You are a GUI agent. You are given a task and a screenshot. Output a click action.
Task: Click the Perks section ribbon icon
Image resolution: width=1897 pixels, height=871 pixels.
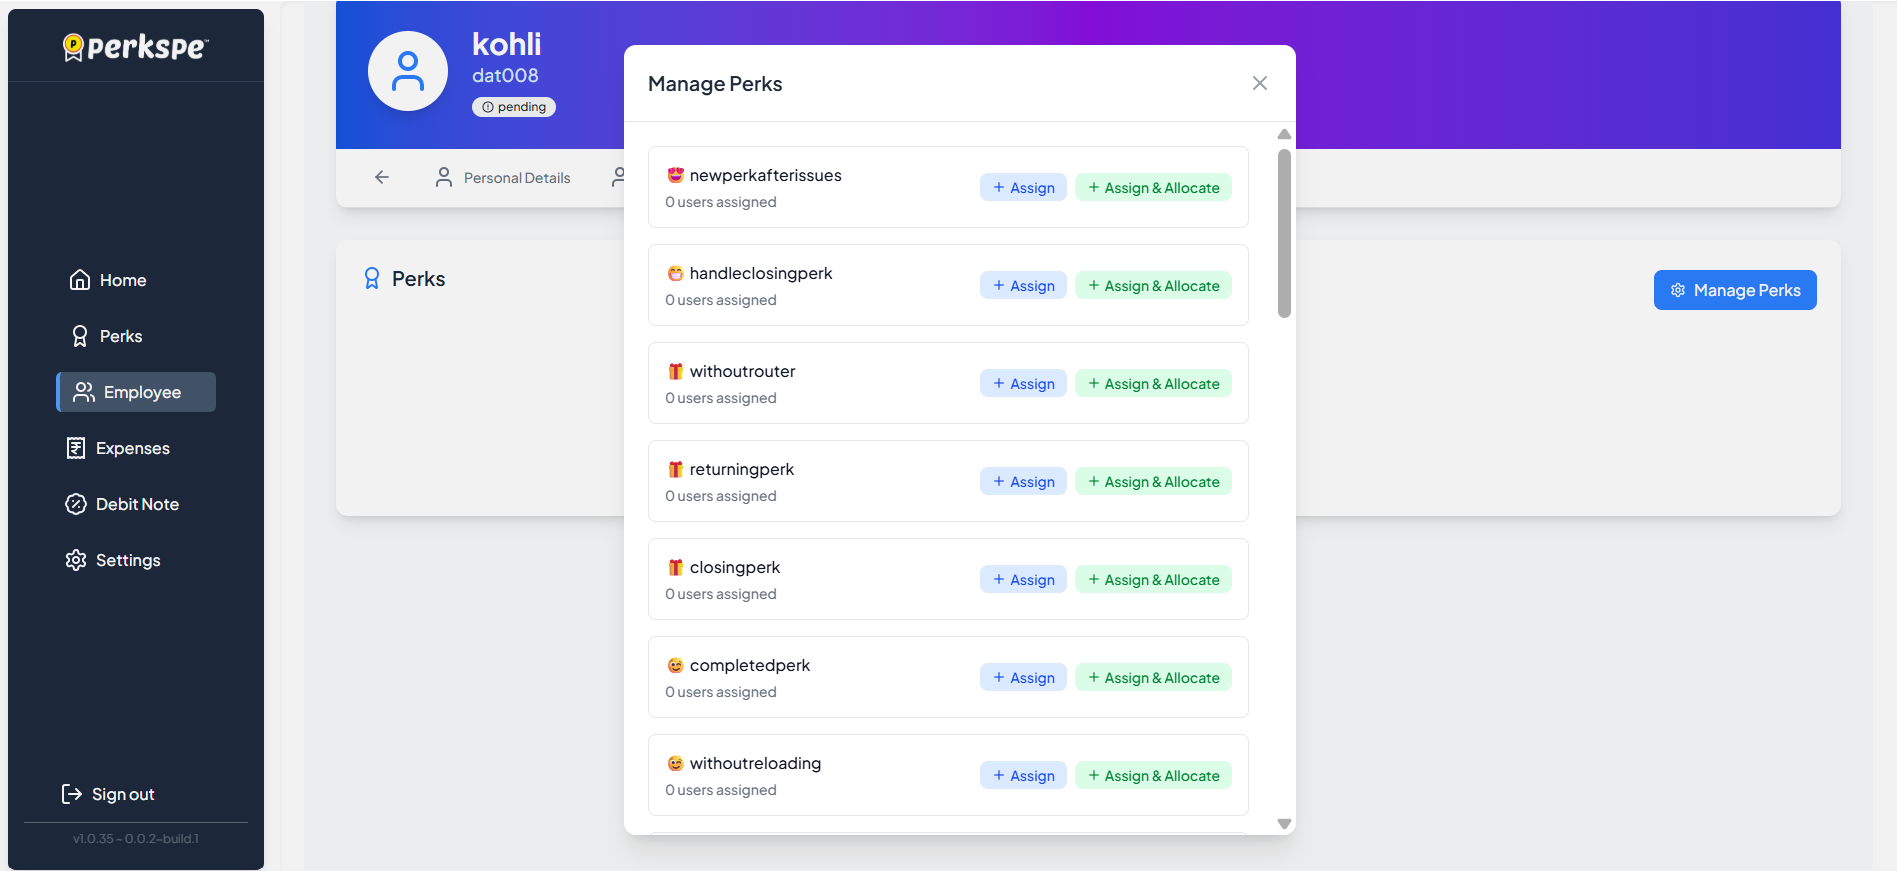[372, 279]
